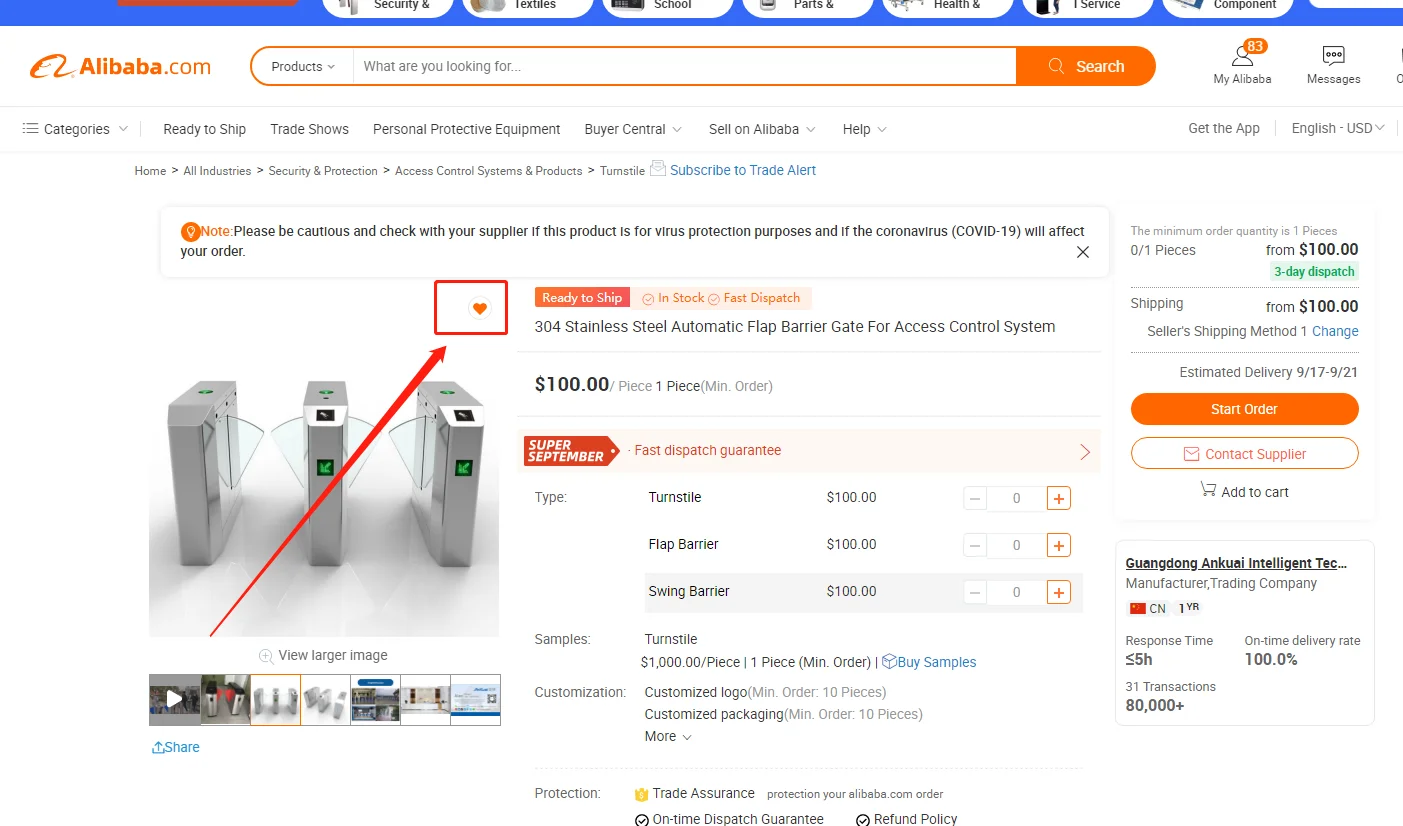Viewport: 1403px width, 826px height.
Task: Select the thumbnail with the QR code
Action: point(476,699)
